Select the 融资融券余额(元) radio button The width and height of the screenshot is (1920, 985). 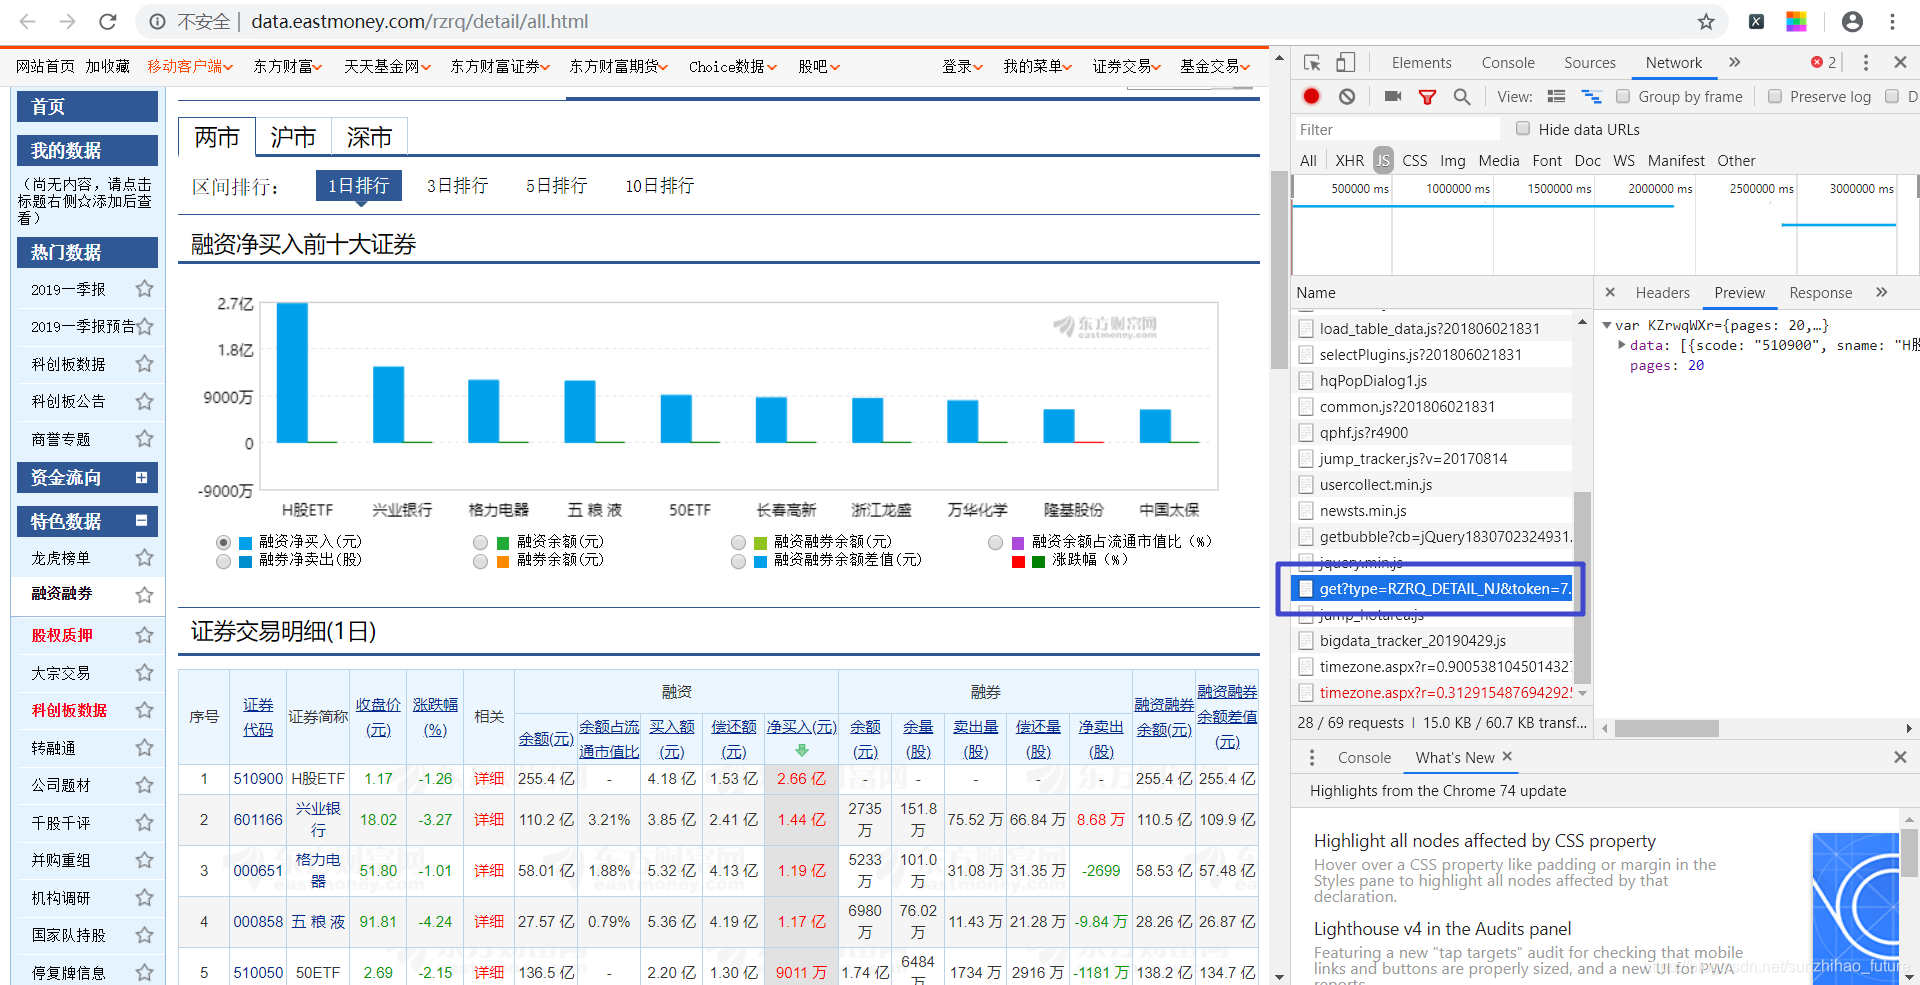(738, 542)
